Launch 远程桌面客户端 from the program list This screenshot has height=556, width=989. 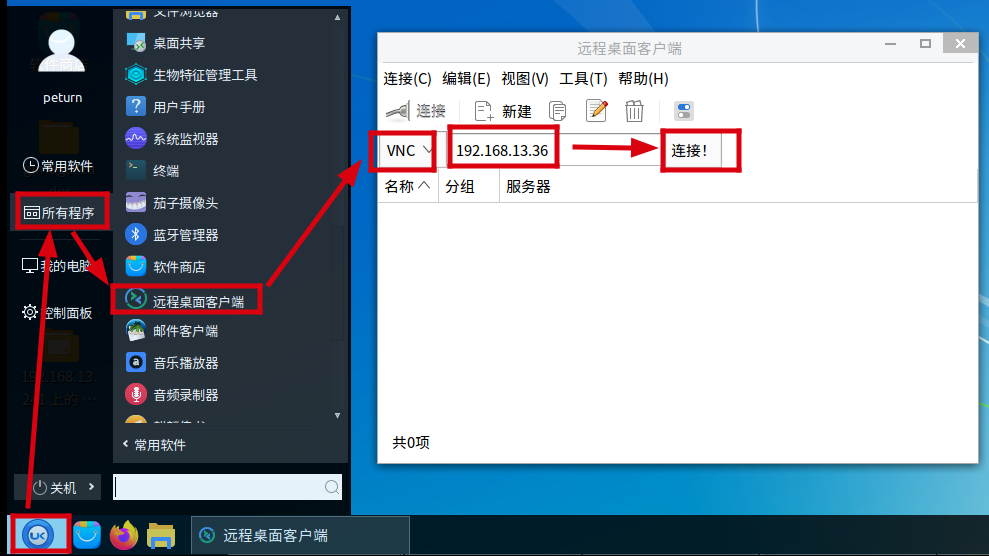[187, 301]
